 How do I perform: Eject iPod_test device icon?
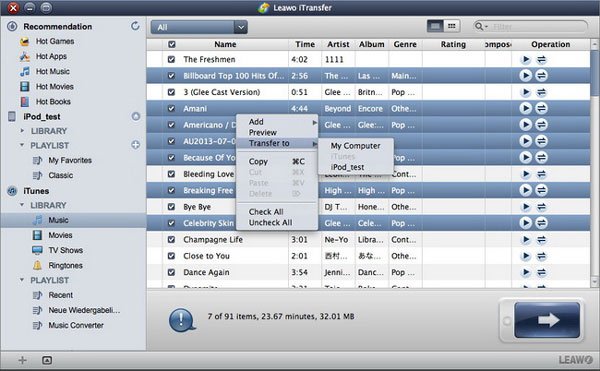point(136,116)
